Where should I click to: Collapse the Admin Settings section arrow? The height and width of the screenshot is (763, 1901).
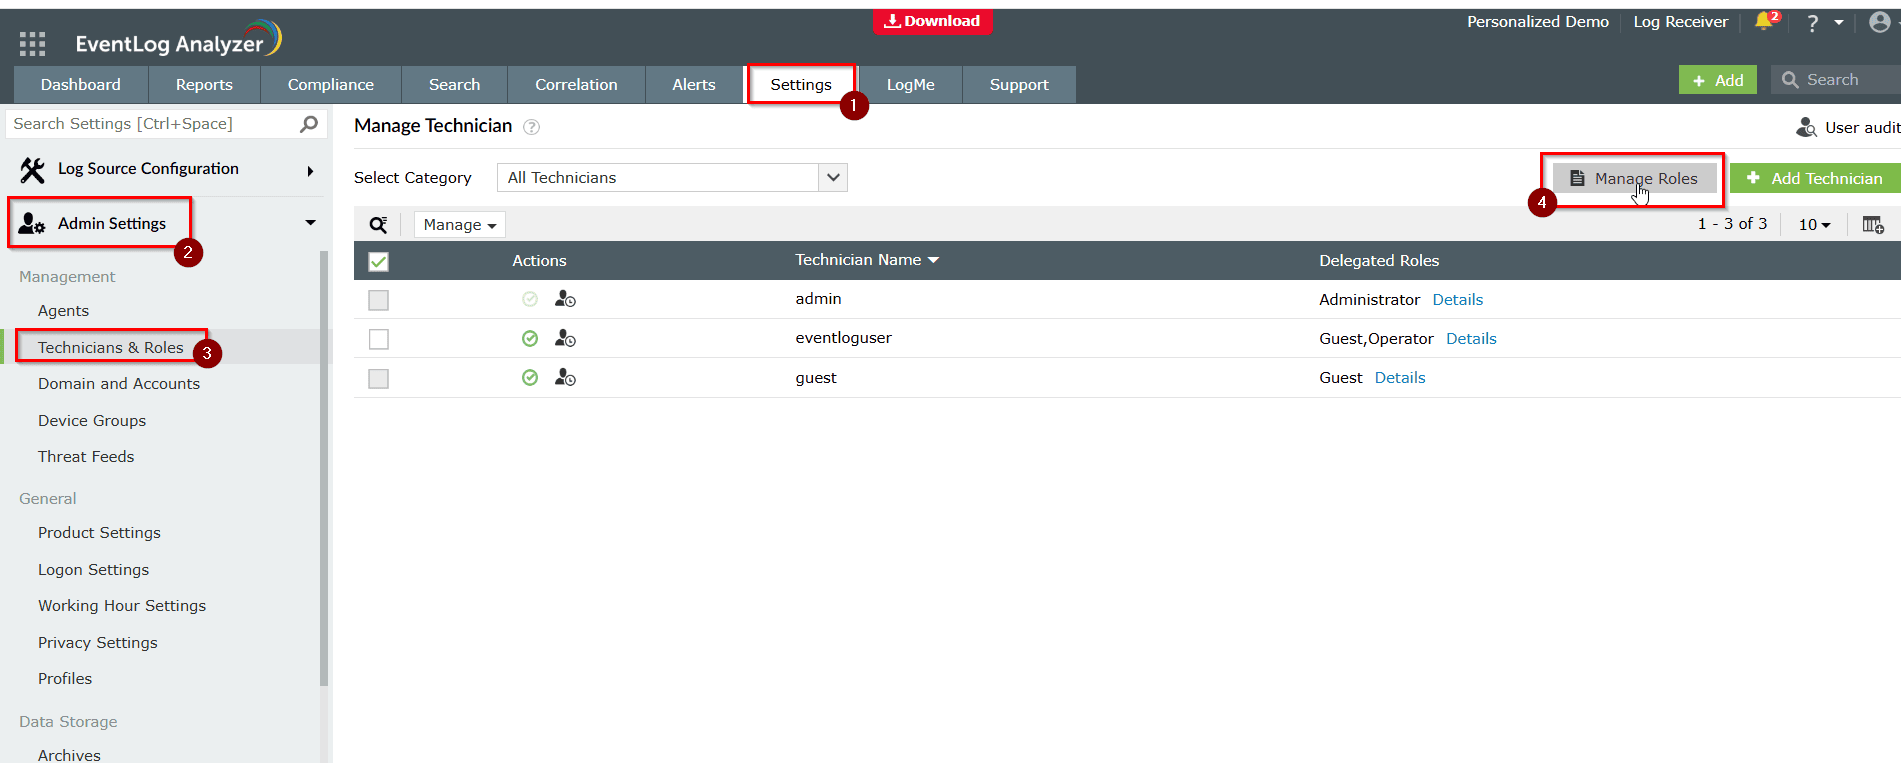point(311,223)
